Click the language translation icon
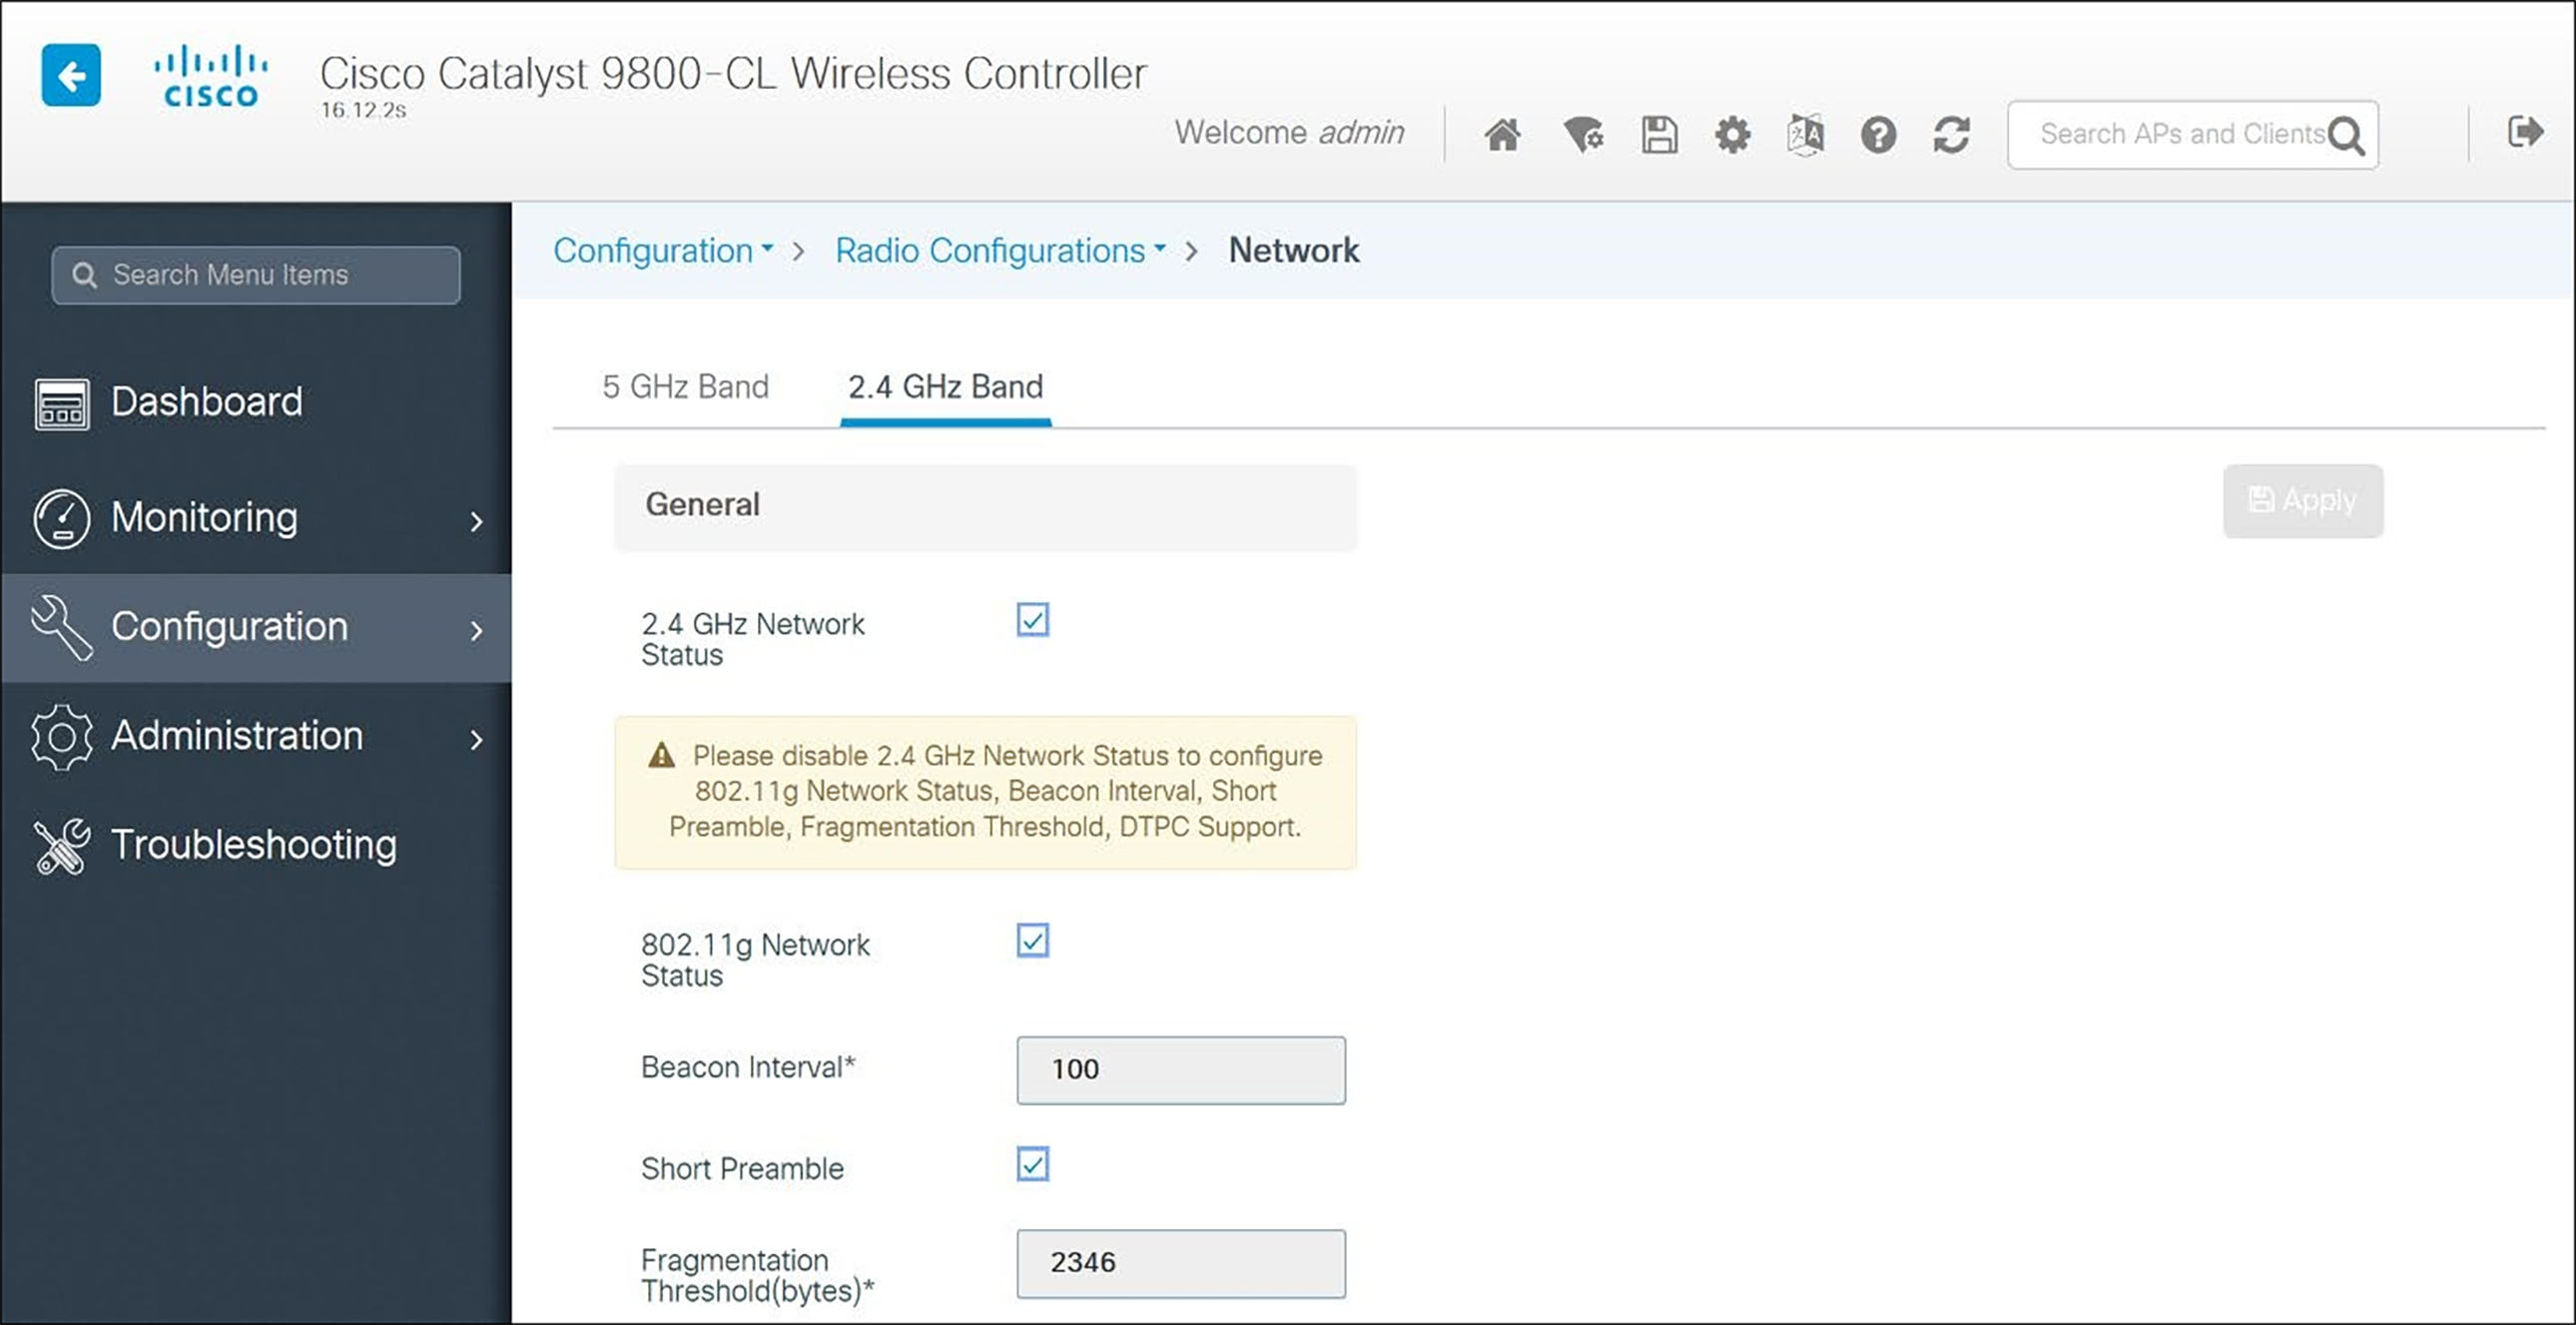This screenshot has height=1325, width=2576. (1804, 134)
